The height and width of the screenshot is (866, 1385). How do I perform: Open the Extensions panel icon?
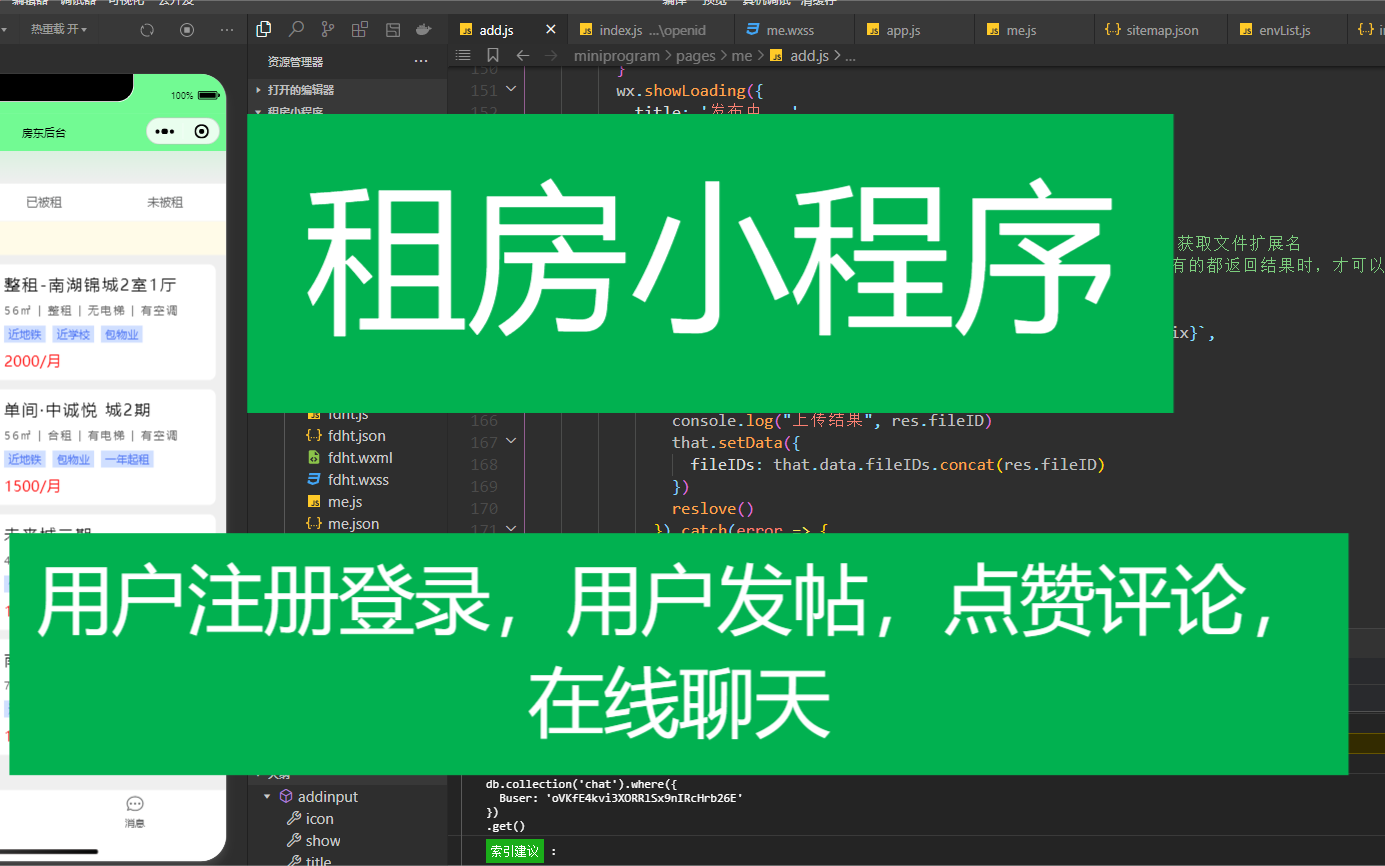click(360, 29)
